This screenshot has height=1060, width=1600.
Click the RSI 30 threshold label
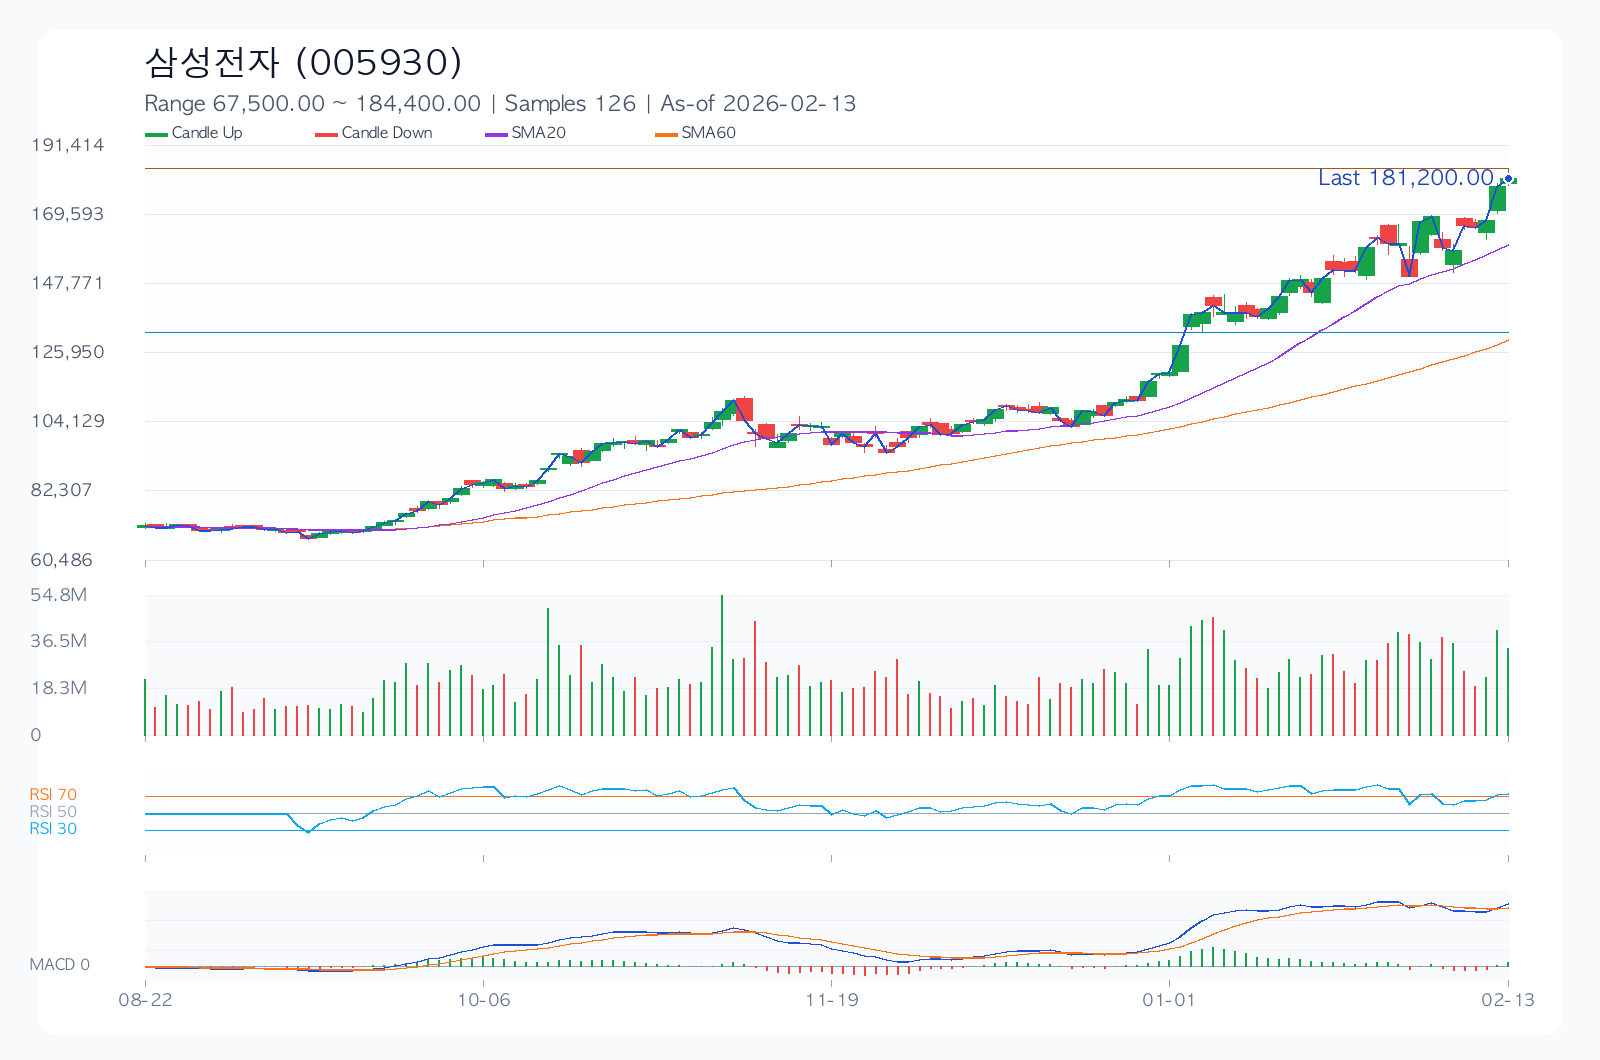tap(53, 829)
